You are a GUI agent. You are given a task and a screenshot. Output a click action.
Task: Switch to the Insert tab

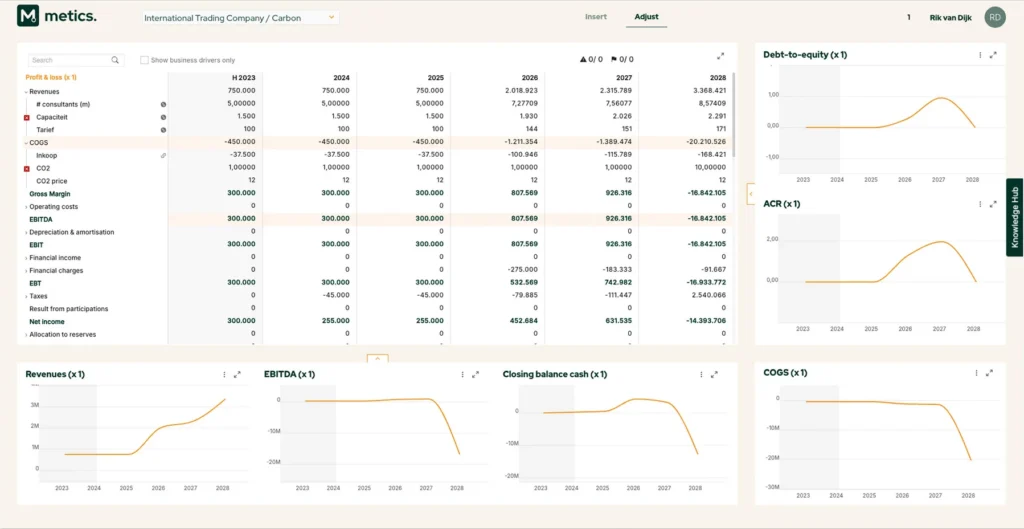(596, 17)
